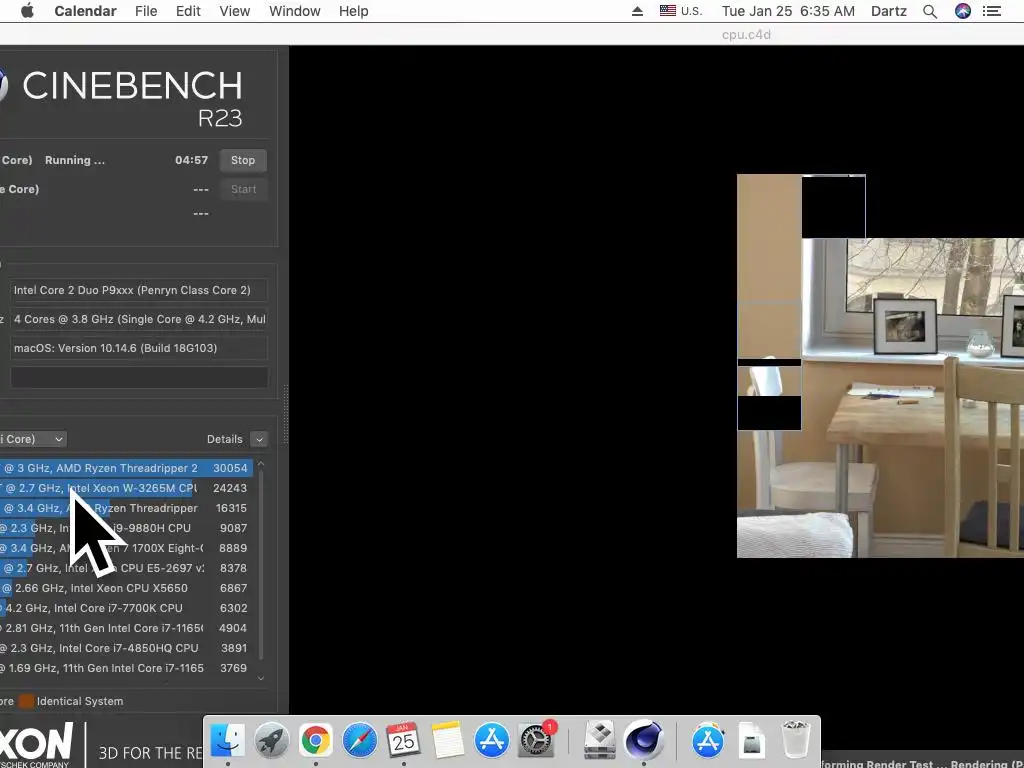
Task: Select the Intel Core i7-7700K CPU row
Action: pos(127,608)
